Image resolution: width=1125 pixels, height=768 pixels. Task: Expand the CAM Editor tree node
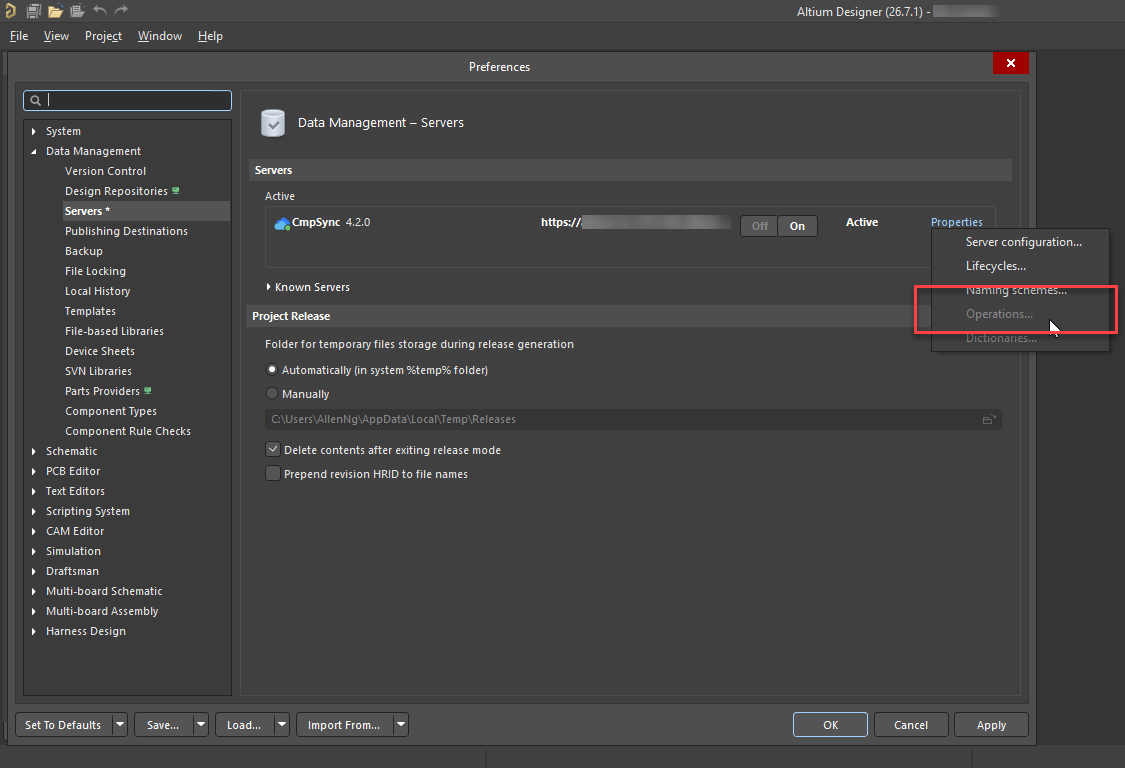click(34, 531)
